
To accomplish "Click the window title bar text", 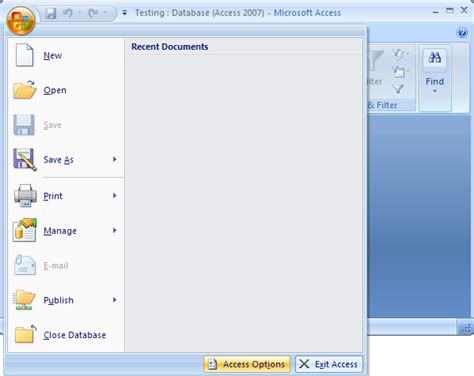I will point(238,13).
